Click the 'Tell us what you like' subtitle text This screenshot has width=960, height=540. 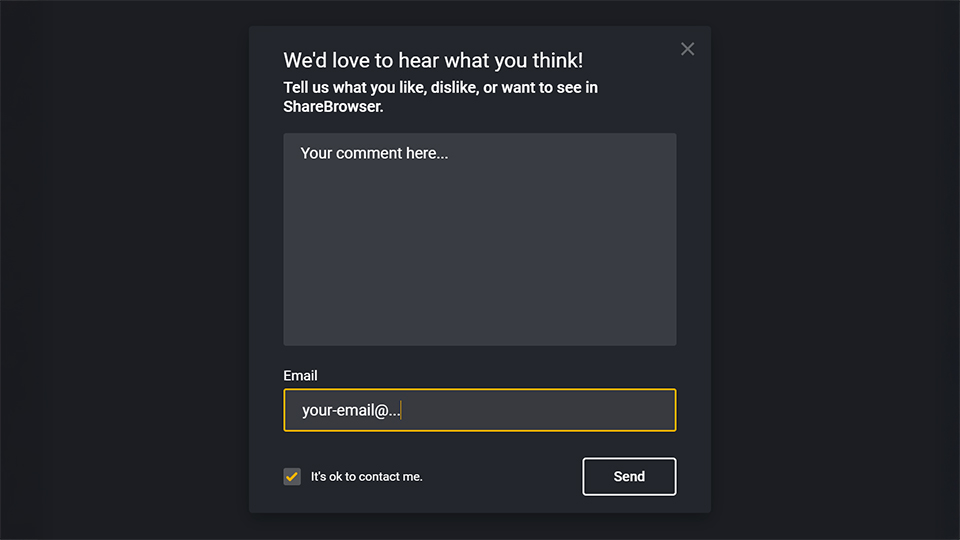point(440,97)
